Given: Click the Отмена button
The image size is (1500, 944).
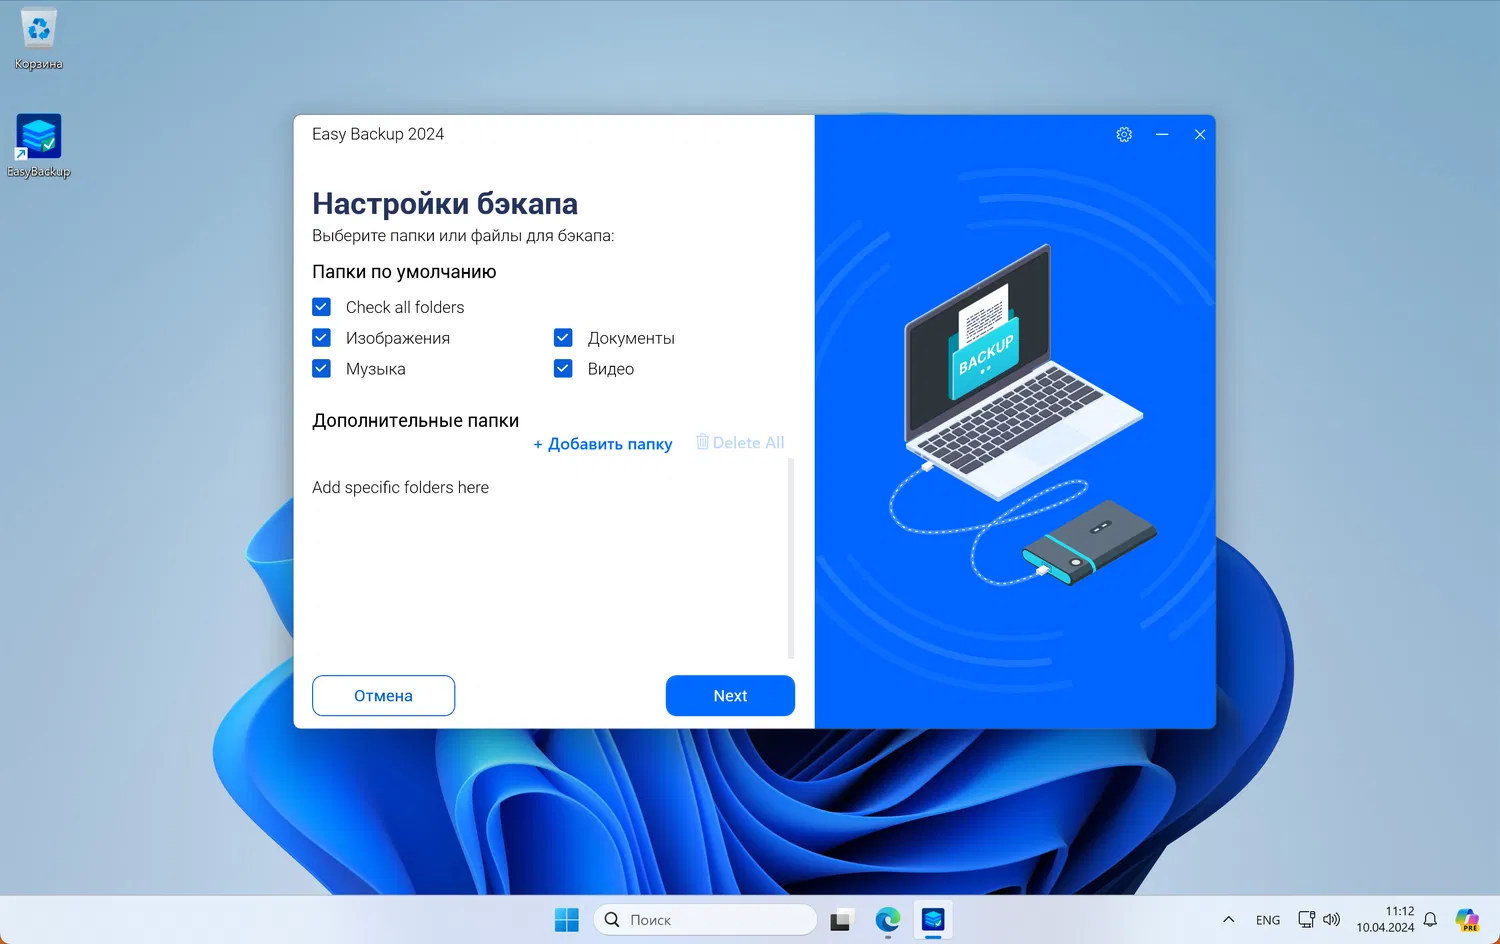Looking at the screenshot, I should coord(383,696).
